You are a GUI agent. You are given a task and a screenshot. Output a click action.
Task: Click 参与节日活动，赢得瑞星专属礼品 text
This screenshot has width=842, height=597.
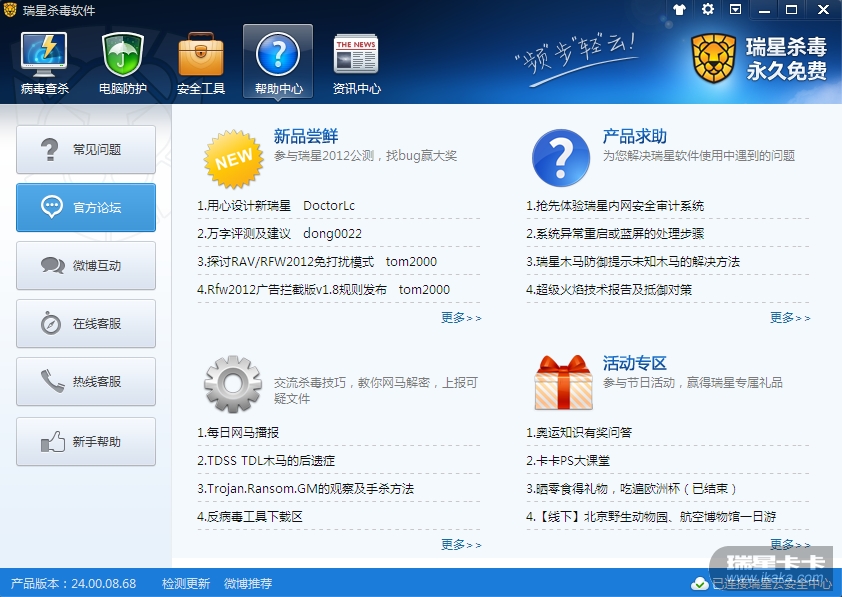click(693, 383)
